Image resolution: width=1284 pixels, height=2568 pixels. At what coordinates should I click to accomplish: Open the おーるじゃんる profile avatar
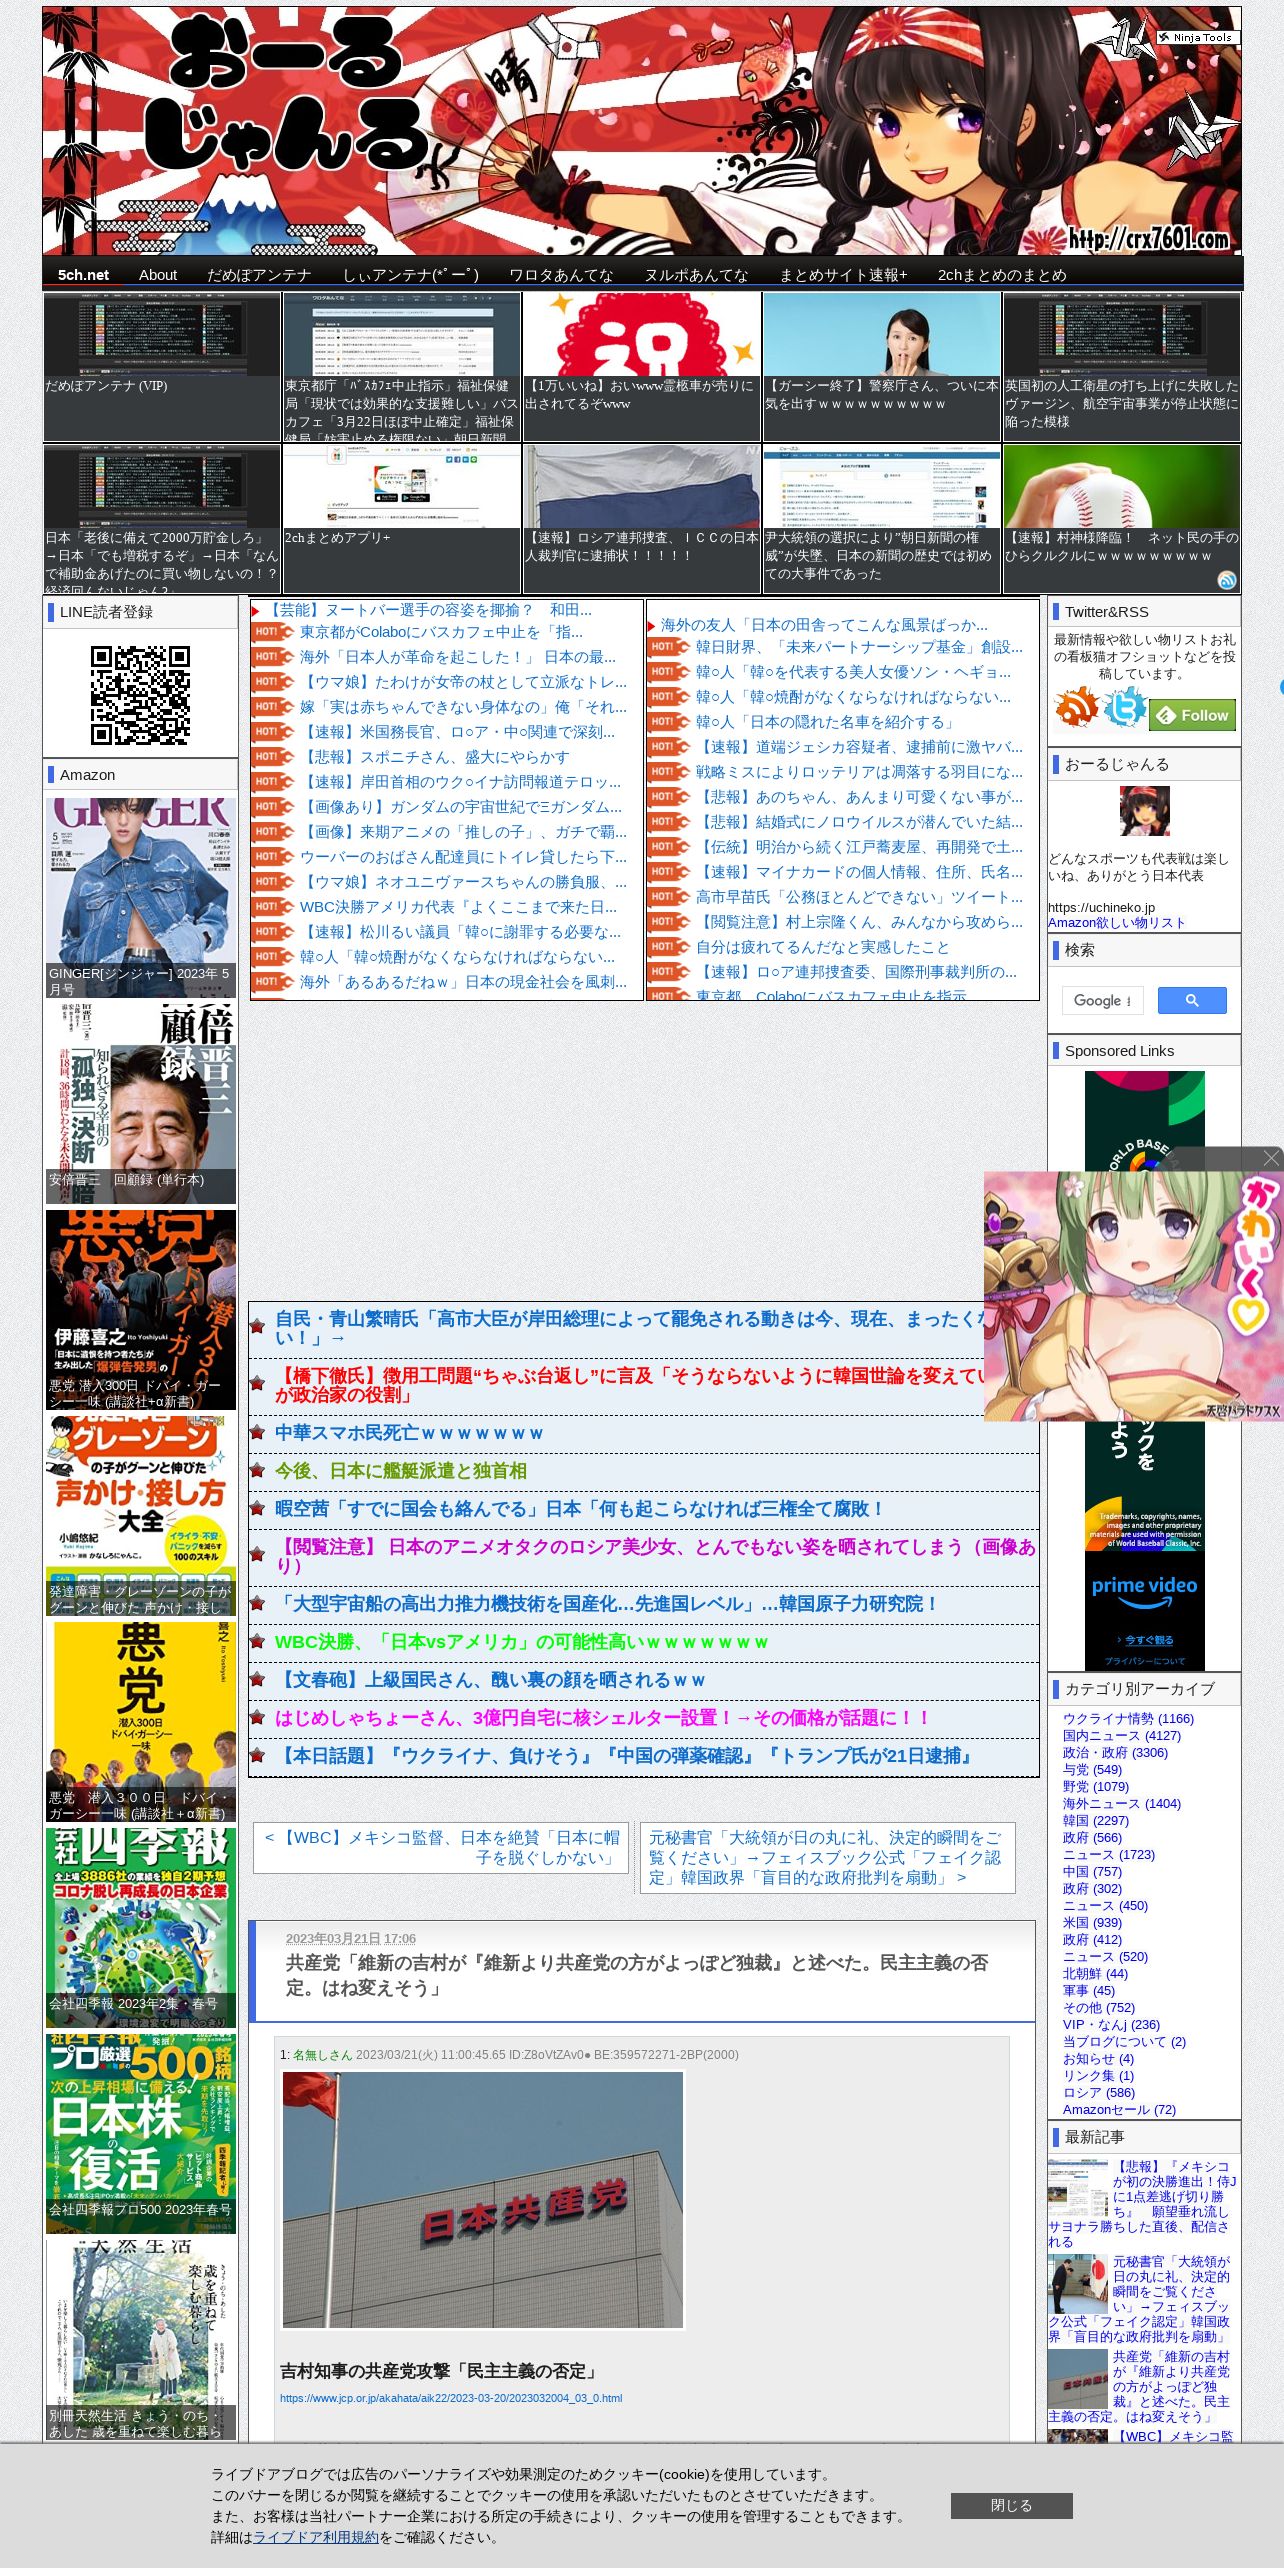coord(1144,811)
